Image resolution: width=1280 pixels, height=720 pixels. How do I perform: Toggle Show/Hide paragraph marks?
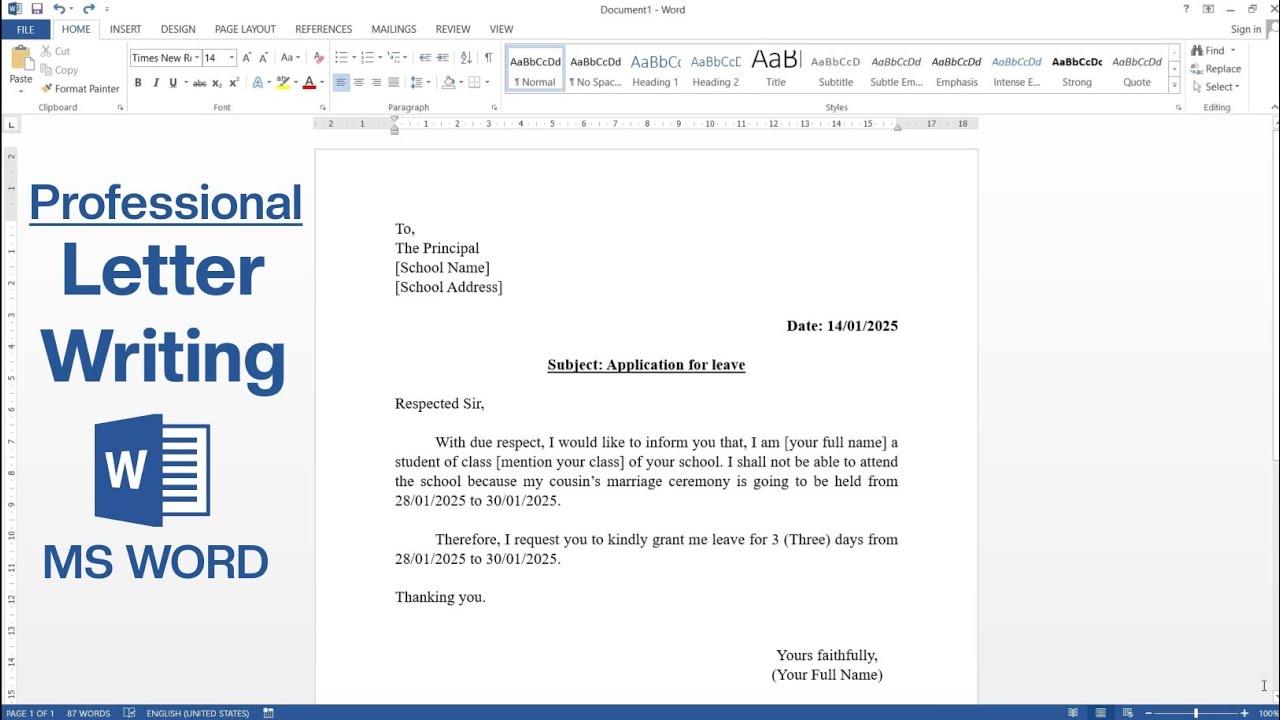[488, 58]
